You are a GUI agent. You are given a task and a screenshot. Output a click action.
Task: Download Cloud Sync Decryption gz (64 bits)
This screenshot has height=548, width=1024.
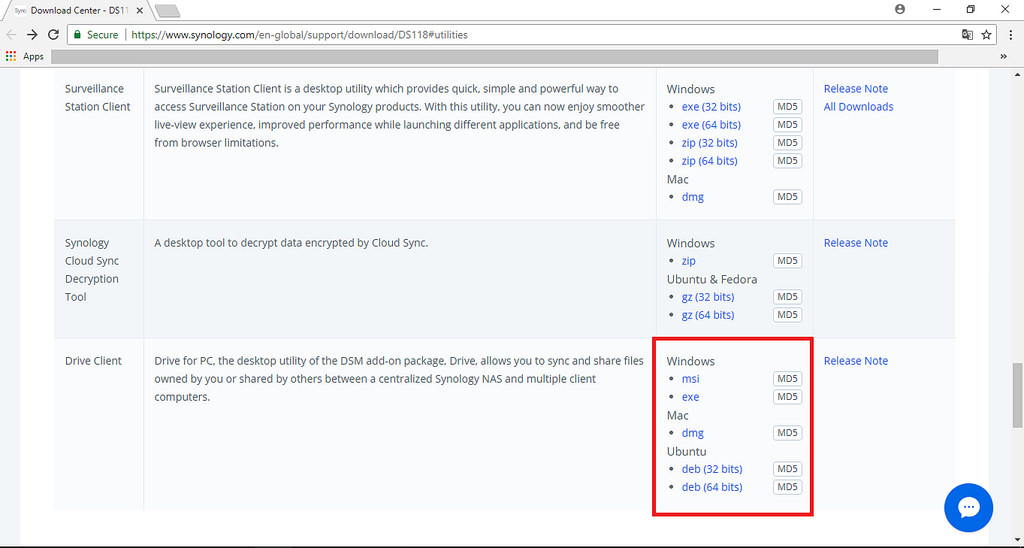(x=708, y=315)
